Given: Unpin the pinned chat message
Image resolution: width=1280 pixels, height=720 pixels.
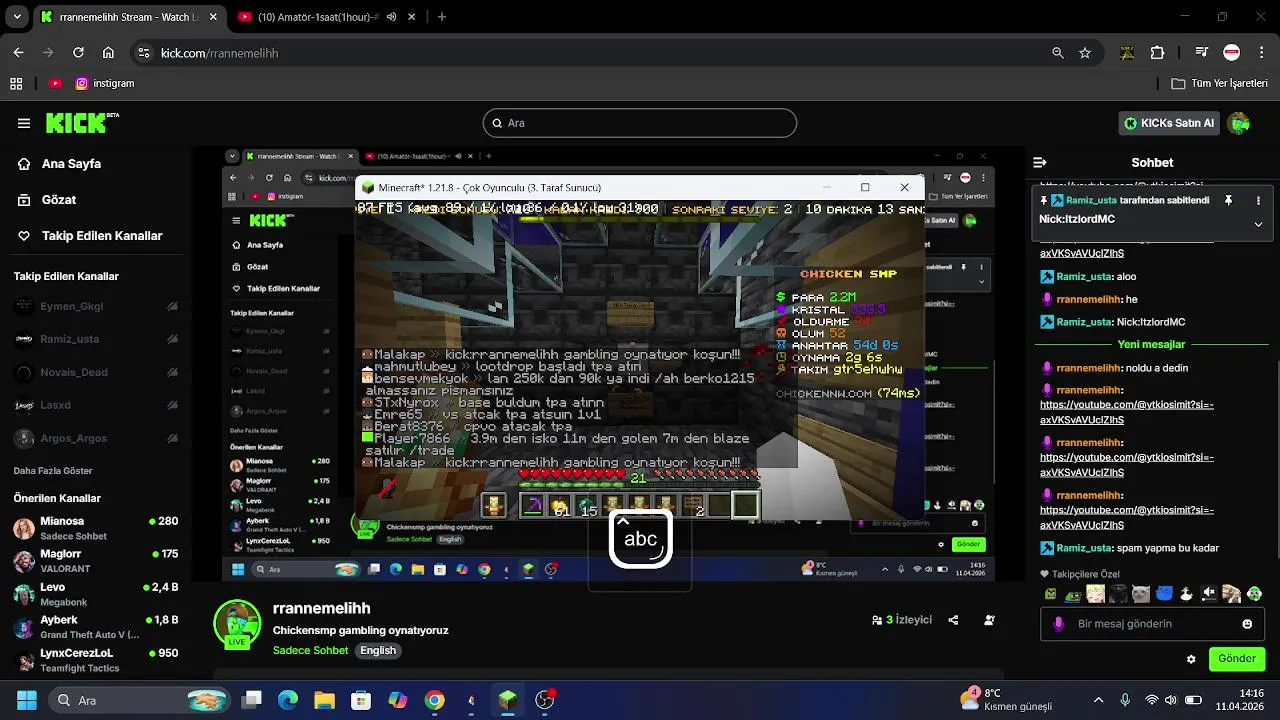Looking at the screenshot, I should [x=1228, y=200].
